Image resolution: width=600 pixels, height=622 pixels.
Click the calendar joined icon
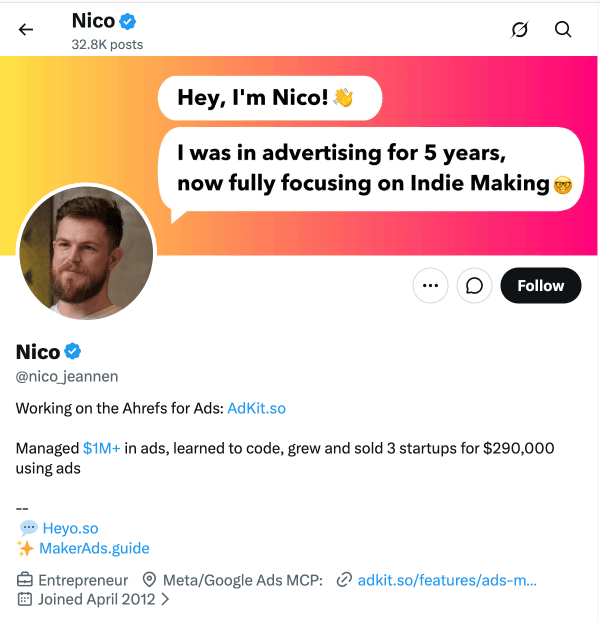25,599
